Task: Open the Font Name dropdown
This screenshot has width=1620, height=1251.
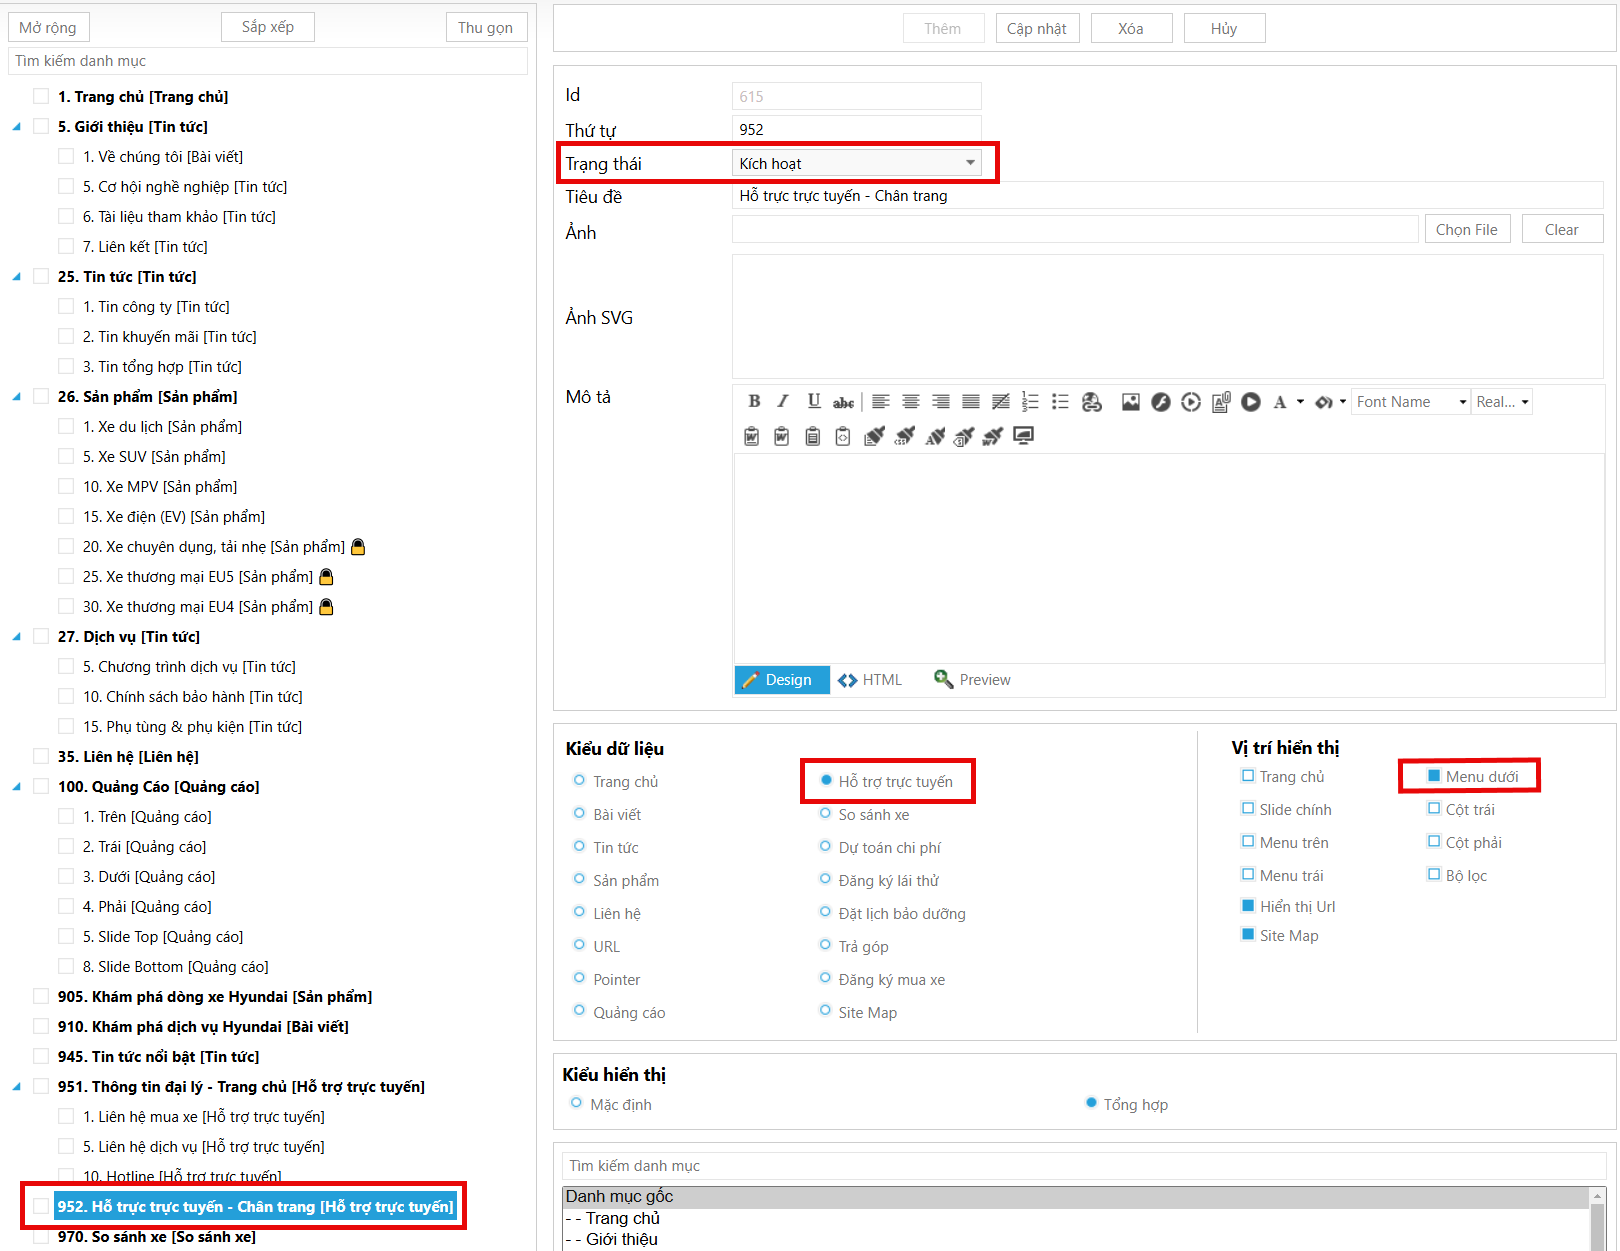Action: pyautogui.click(x=1410, y=402)
